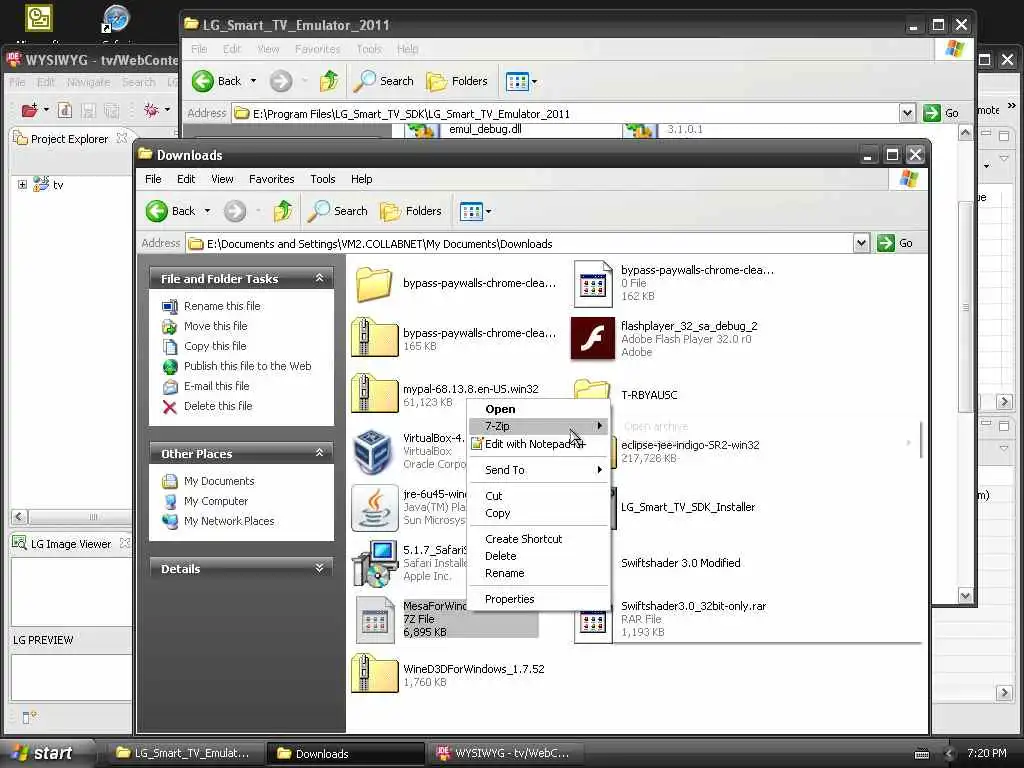Image resolution: width=1024 pixels, height=768 pixels.
Task: Switch to WYSIWYG taskbar button
Action: click(504, 753)
